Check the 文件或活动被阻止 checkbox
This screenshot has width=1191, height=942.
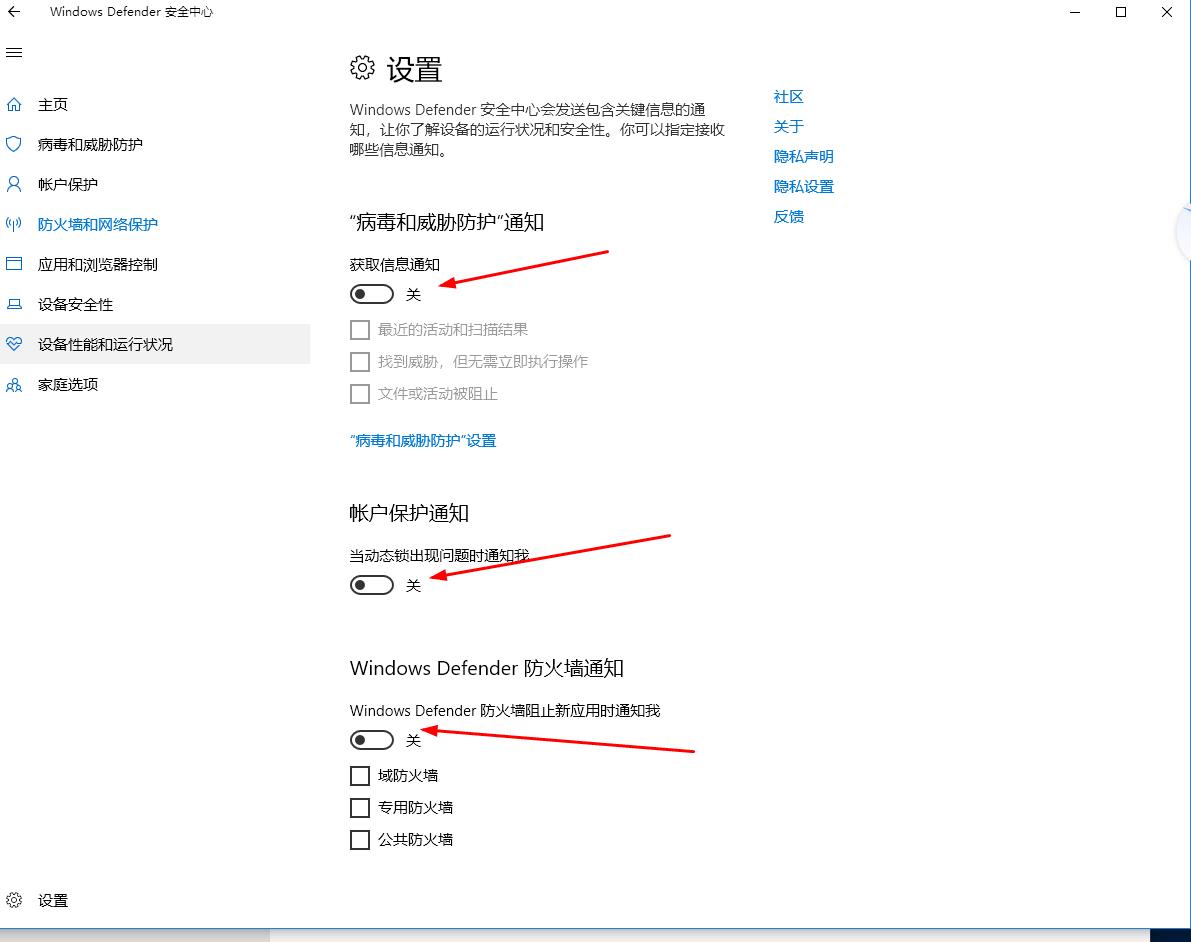(360, 394)
